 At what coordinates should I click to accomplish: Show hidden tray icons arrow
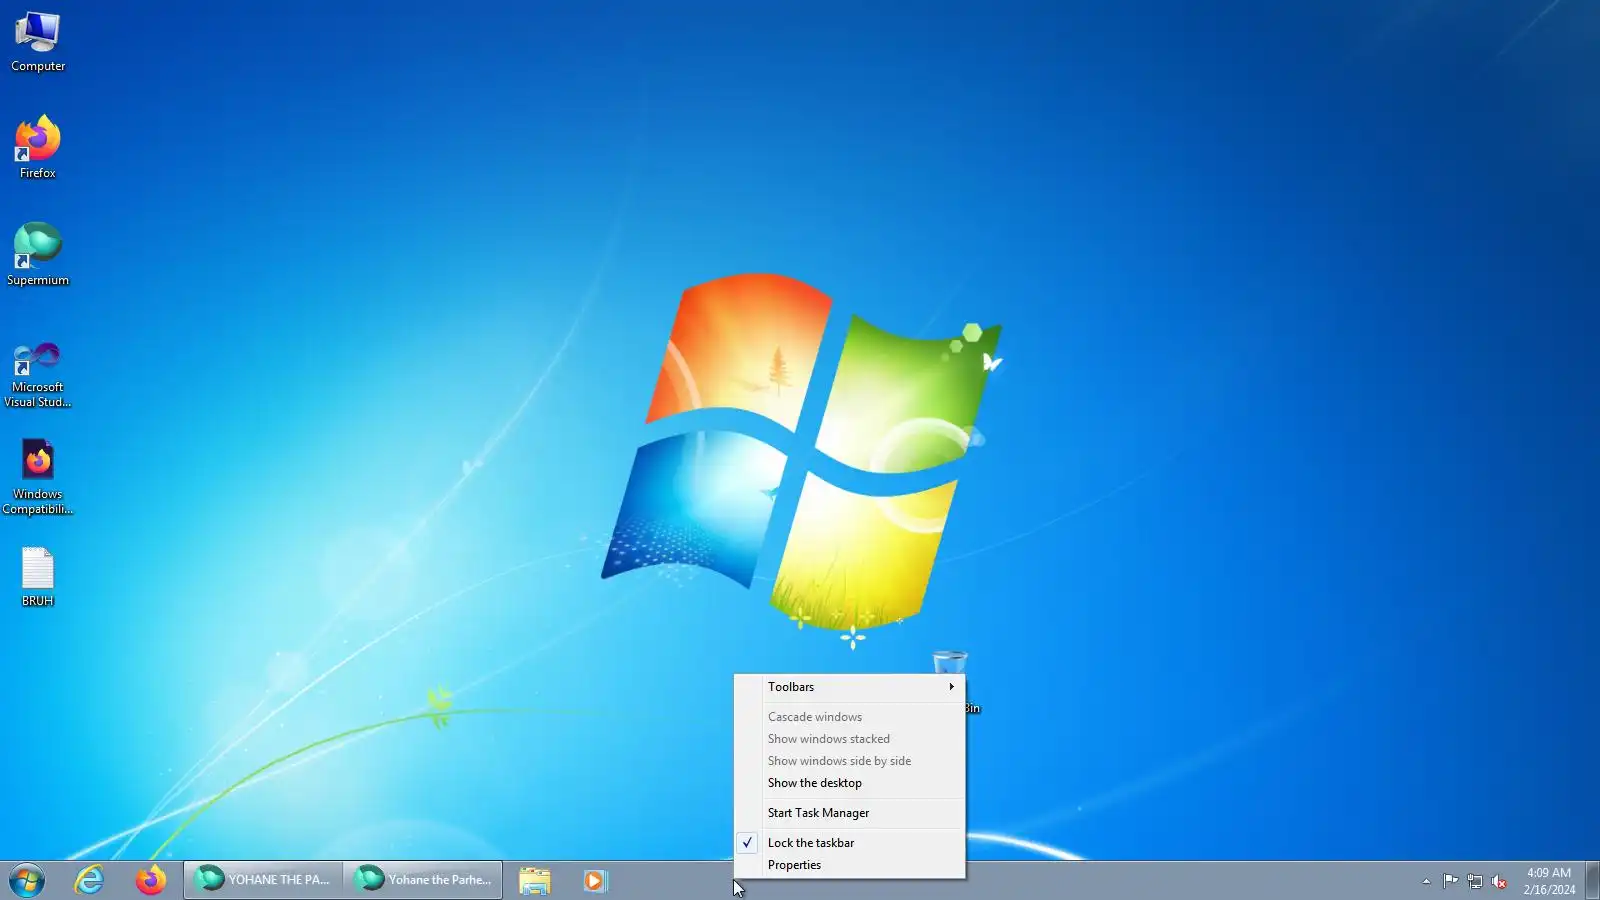[1426, 881]
